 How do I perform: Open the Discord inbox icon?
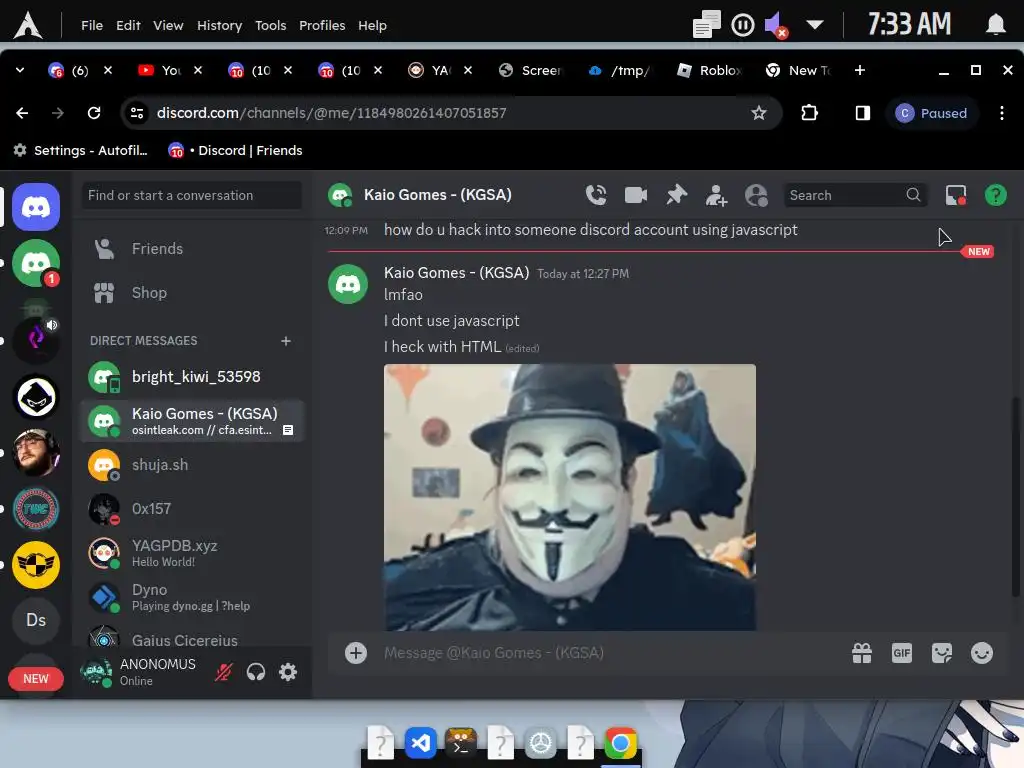(x=956, y=195)
